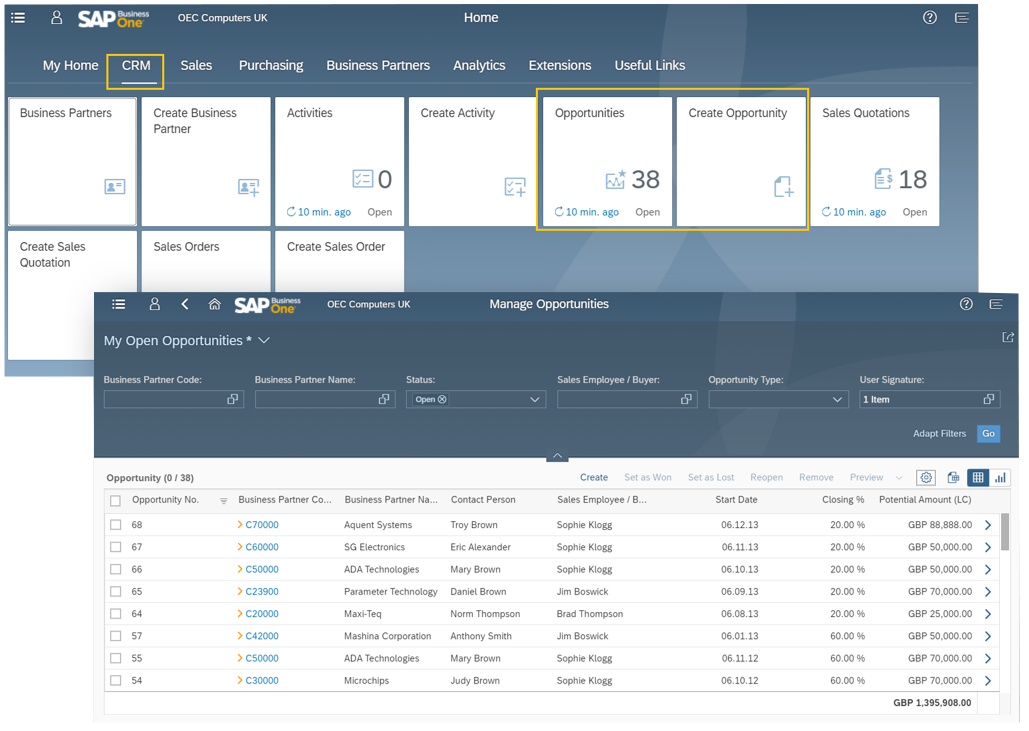Click Create in the opportunity toolbar

(x=594, y=478)
